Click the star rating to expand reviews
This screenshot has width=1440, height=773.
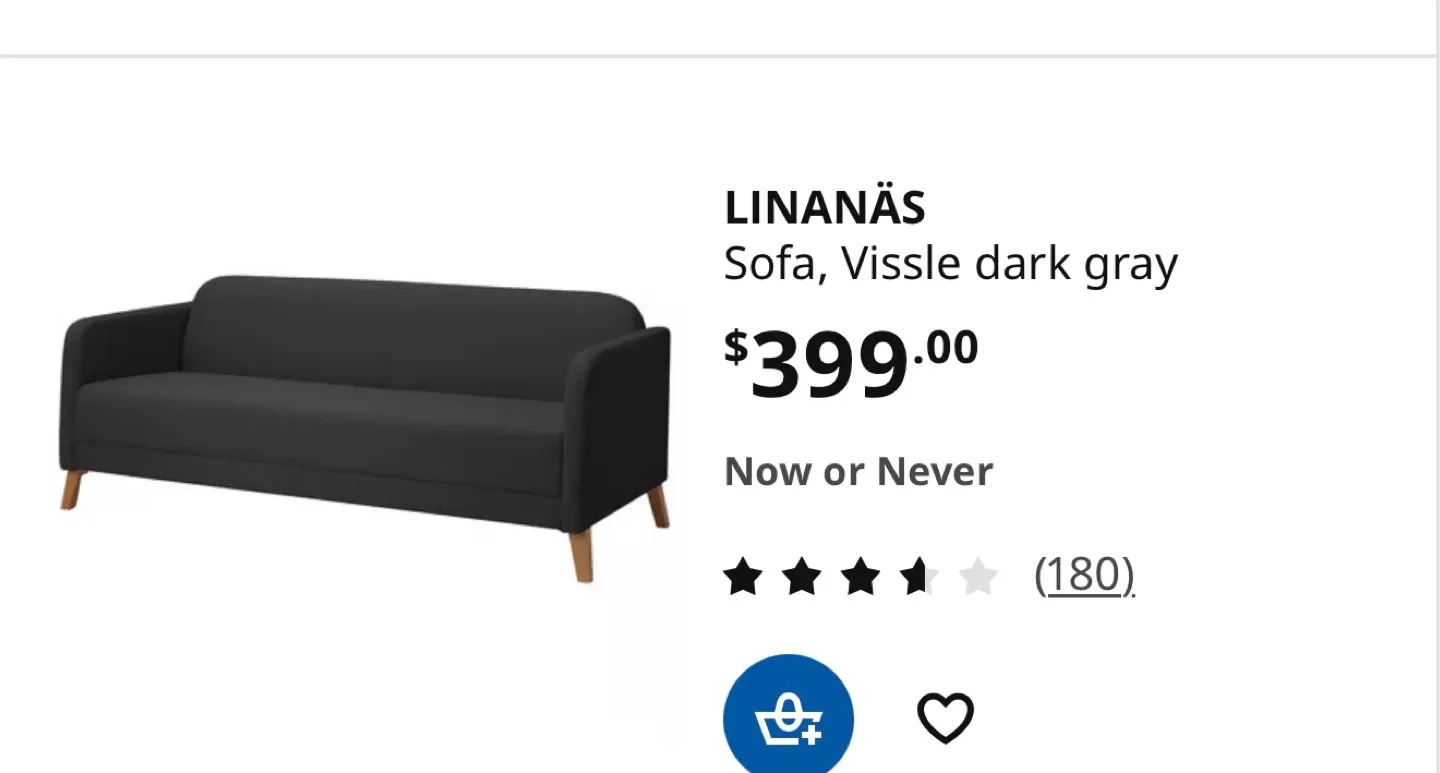[x=861, y=576]
